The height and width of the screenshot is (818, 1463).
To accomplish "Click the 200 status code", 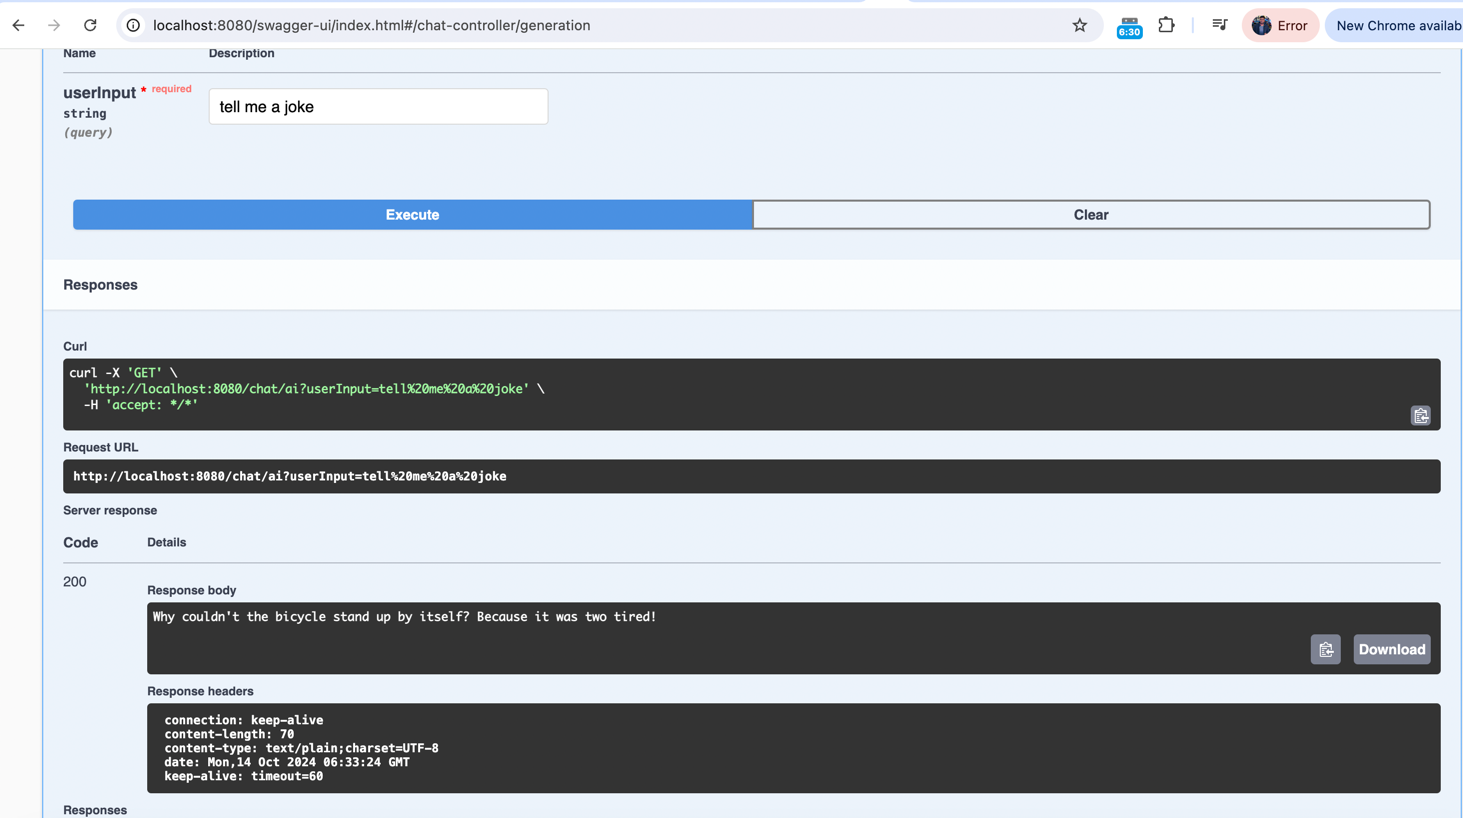I will click(x=75, y=582).
